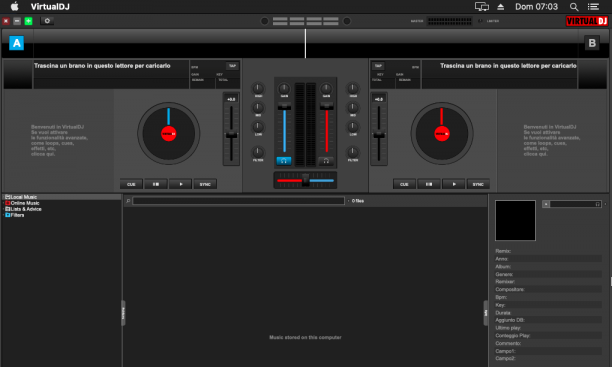
Task: Turn the right deck HIGH EQ knob
Action: point(353,88)
